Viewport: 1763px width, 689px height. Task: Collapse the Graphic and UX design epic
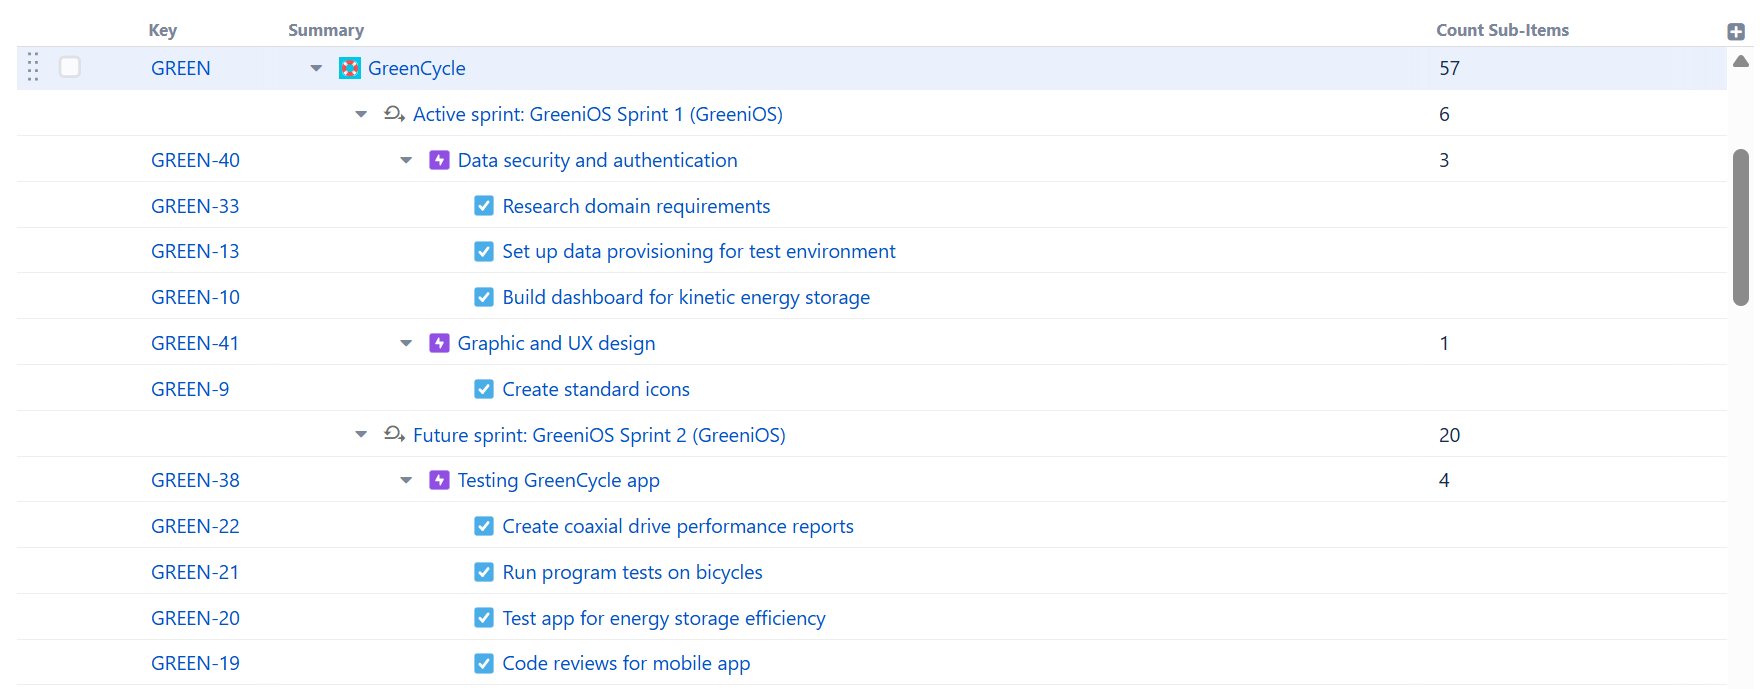pyautogui.click(x=406, y=343)
